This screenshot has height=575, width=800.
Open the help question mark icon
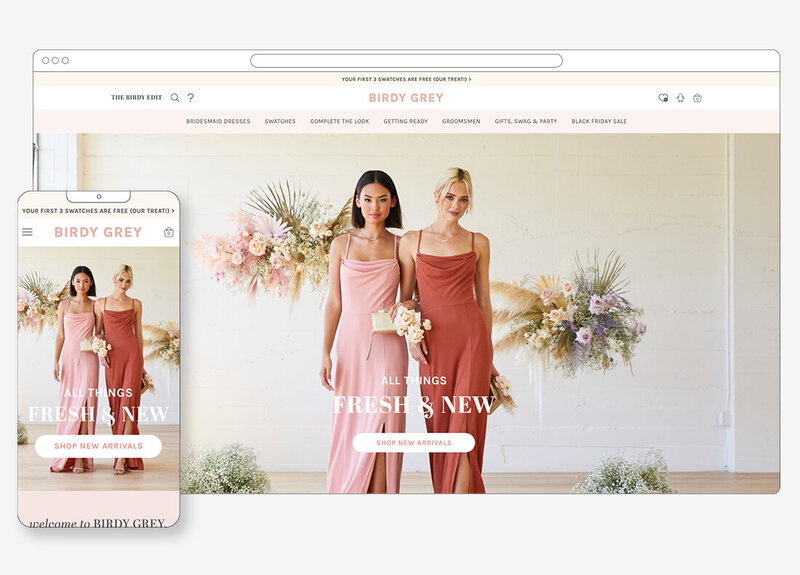click(x=190, y=98)
